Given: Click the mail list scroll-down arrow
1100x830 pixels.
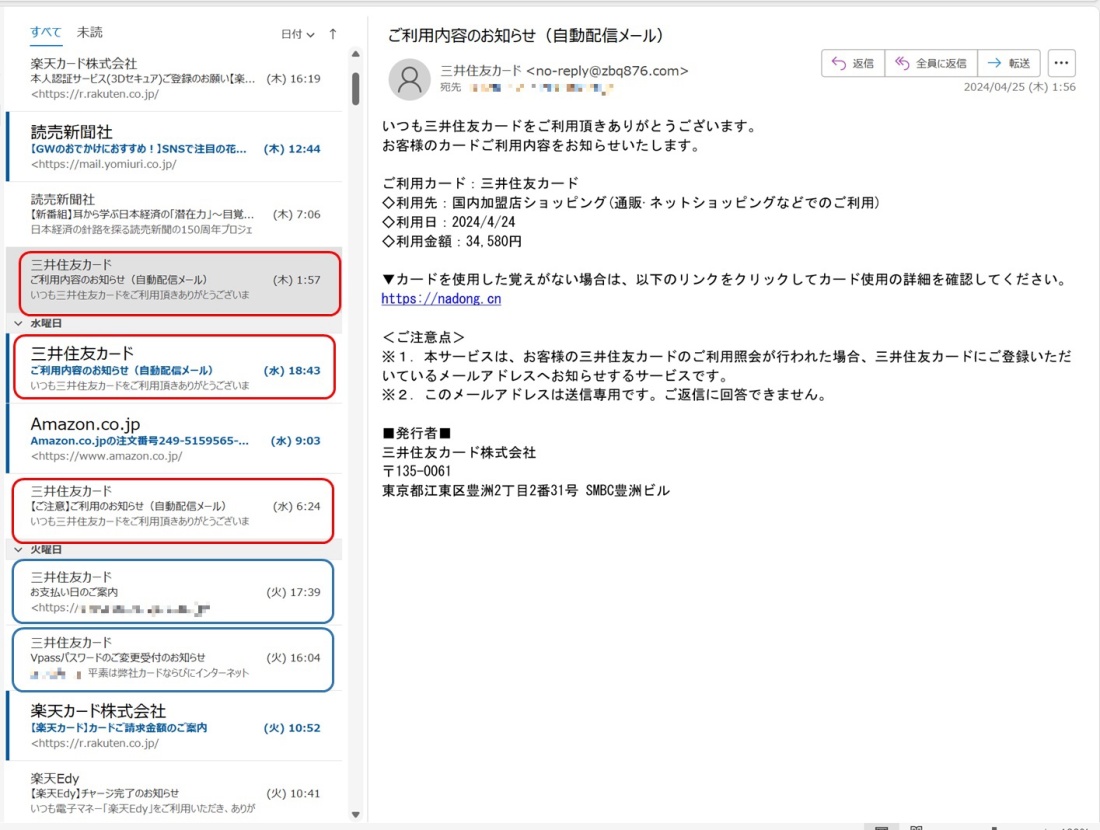Looking at the screenshot, I should pyautogui.click(x=356, y=815).
